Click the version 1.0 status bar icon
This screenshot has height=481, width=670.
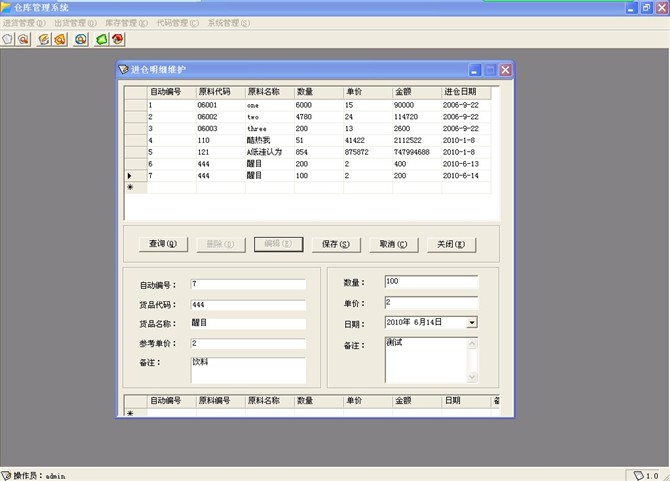(x=638, y=475)
